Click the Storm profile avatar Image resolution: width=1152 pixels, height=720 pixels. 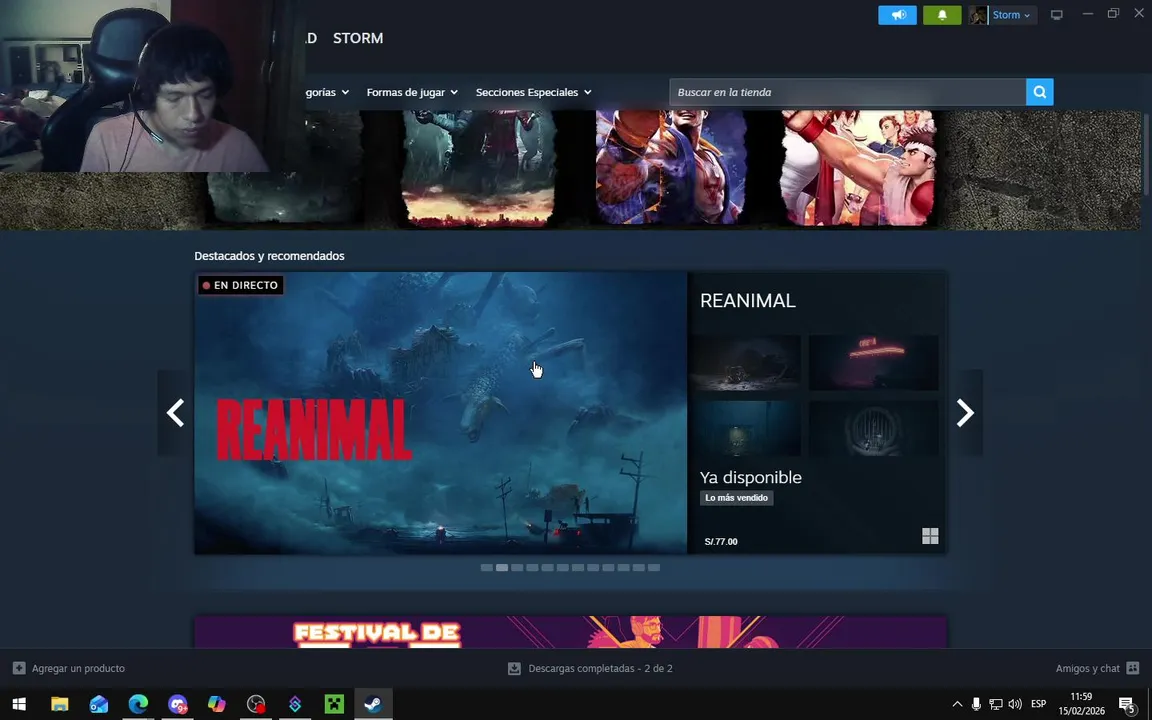click(978, 15)
